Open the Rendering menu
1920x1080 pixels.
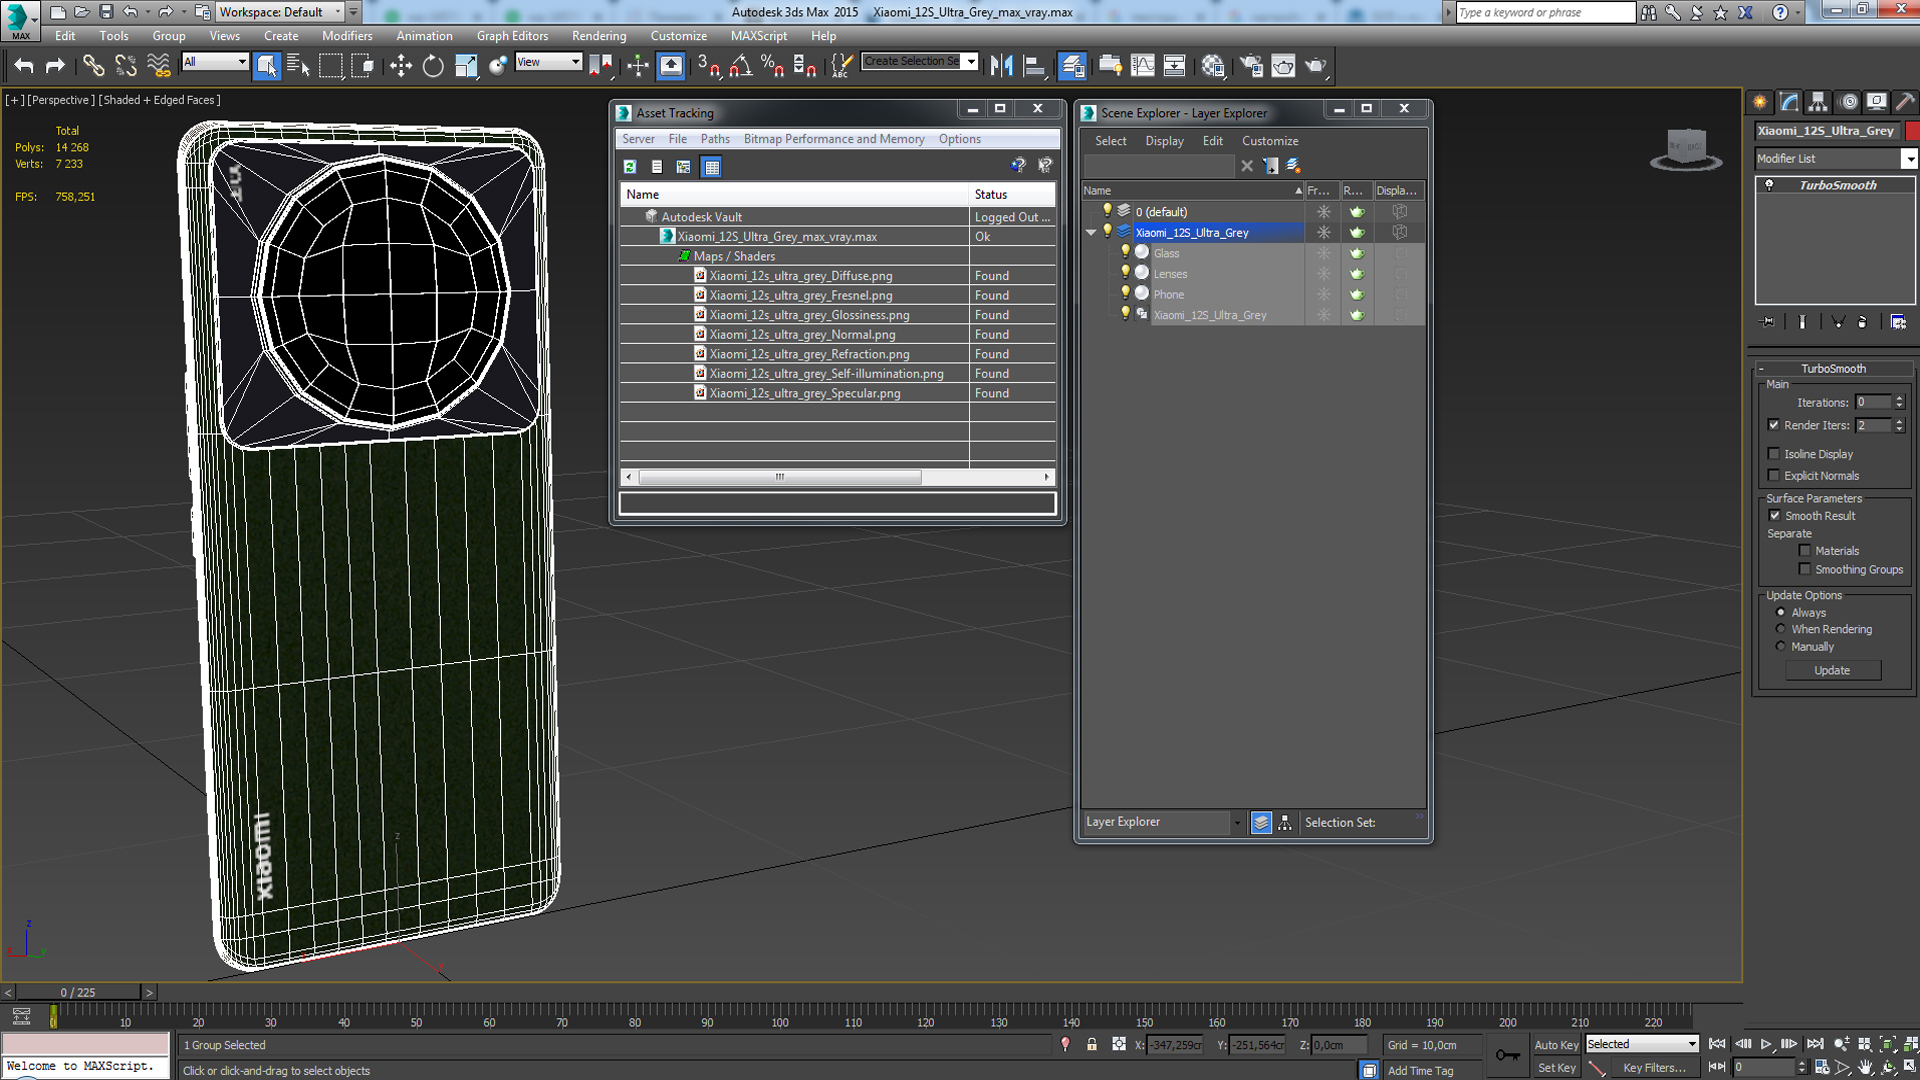[599, 36]
